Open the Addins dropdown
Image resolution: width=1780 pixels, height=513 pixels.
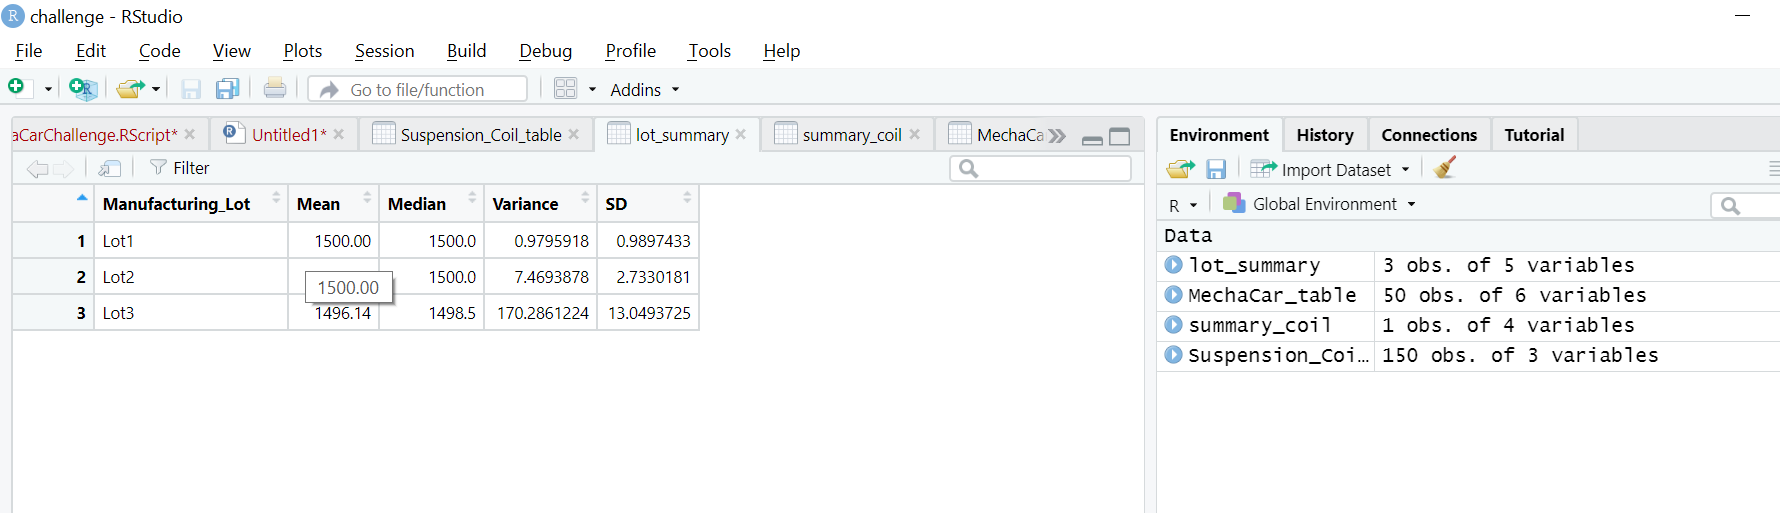645,89
